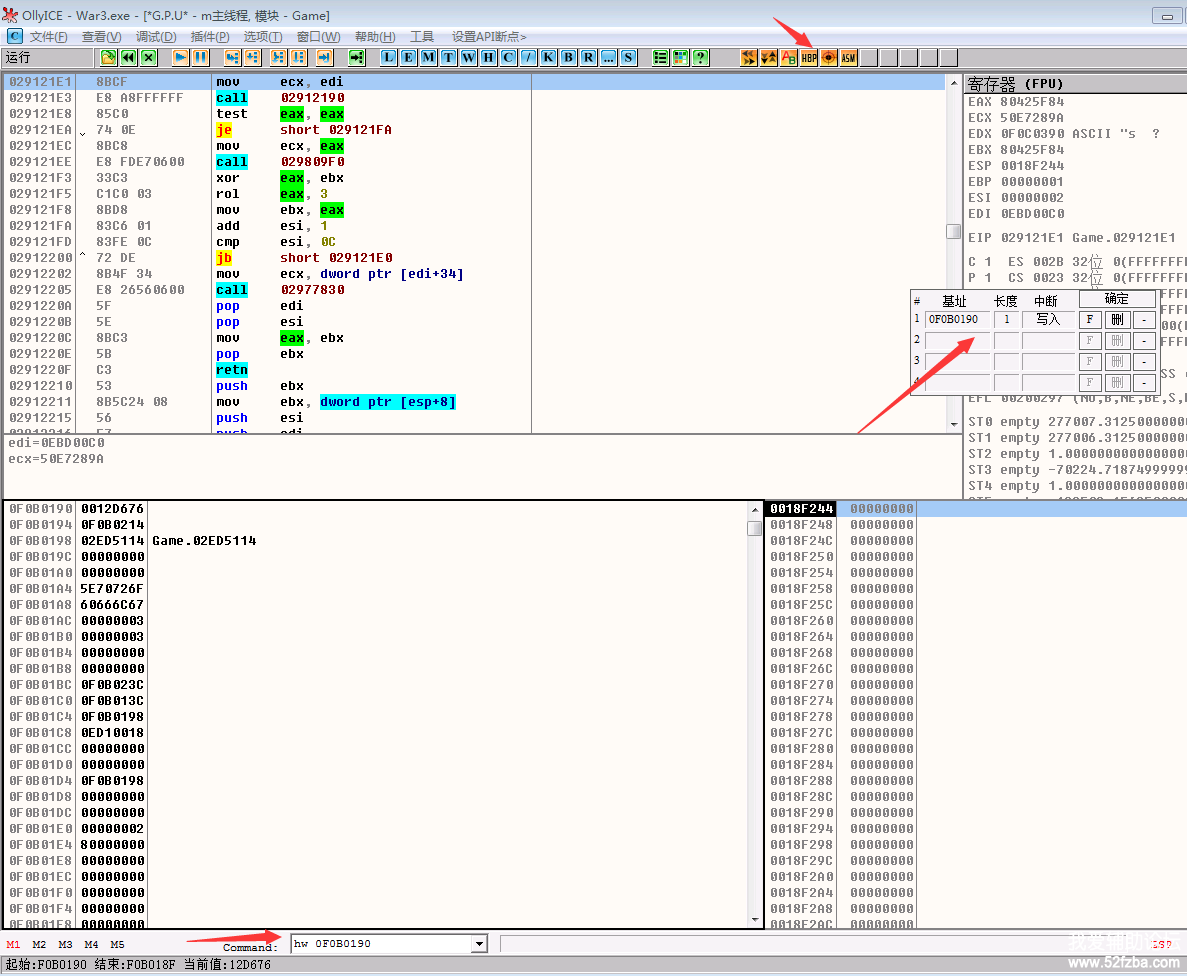Image resolution: width=1187 pixels, height=976 pixels.
Task: Open help with question mark icon
Action: 700,58
